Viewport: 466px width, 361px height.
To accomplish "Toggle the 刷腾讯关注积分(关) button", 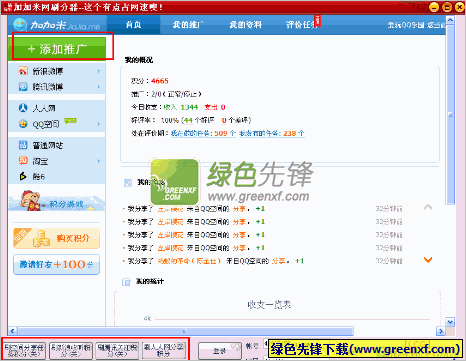I will point(117,350).
